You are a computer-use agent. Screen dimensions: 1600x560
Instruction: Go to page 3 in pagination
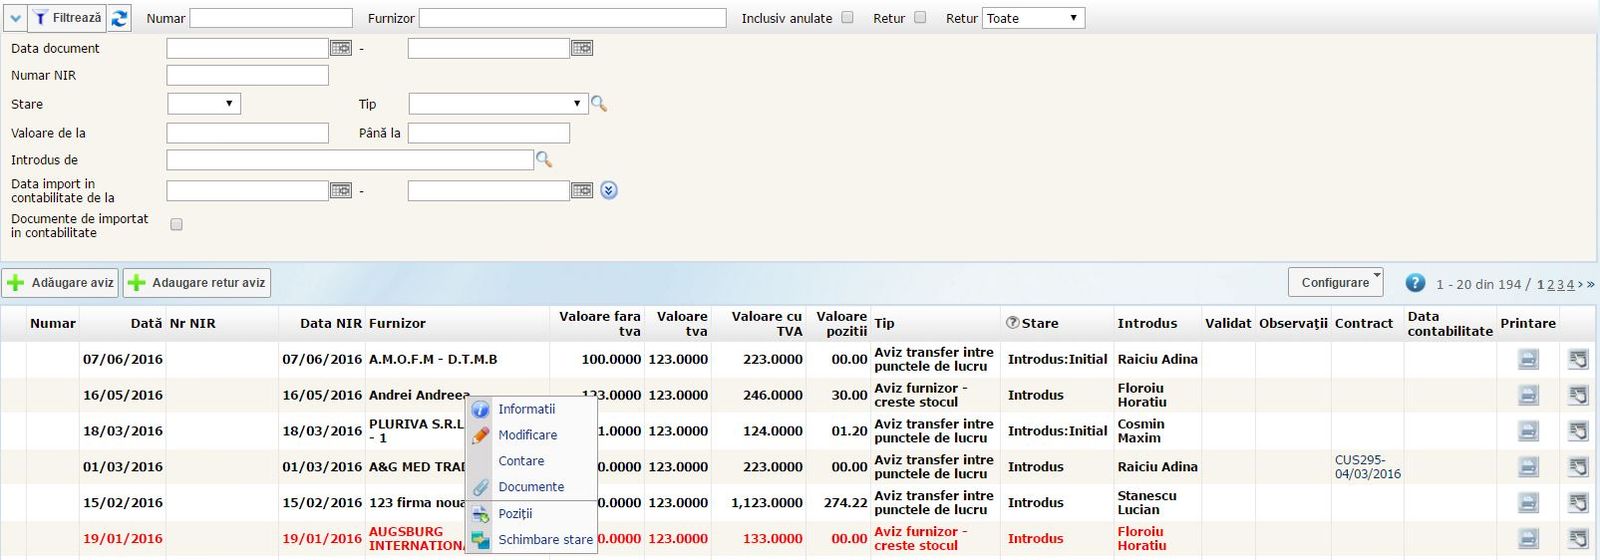1561,285
